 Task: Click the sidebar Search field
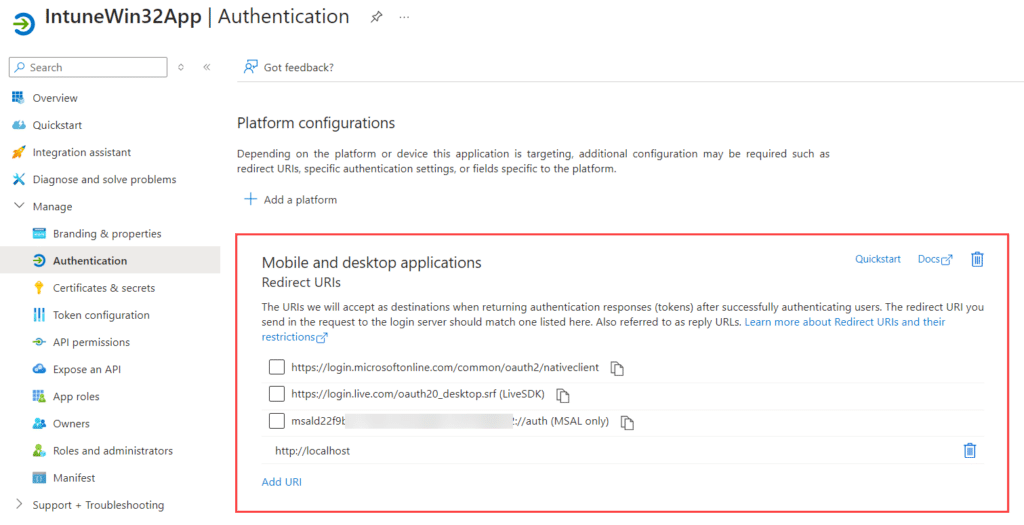[x=88, y=67]
